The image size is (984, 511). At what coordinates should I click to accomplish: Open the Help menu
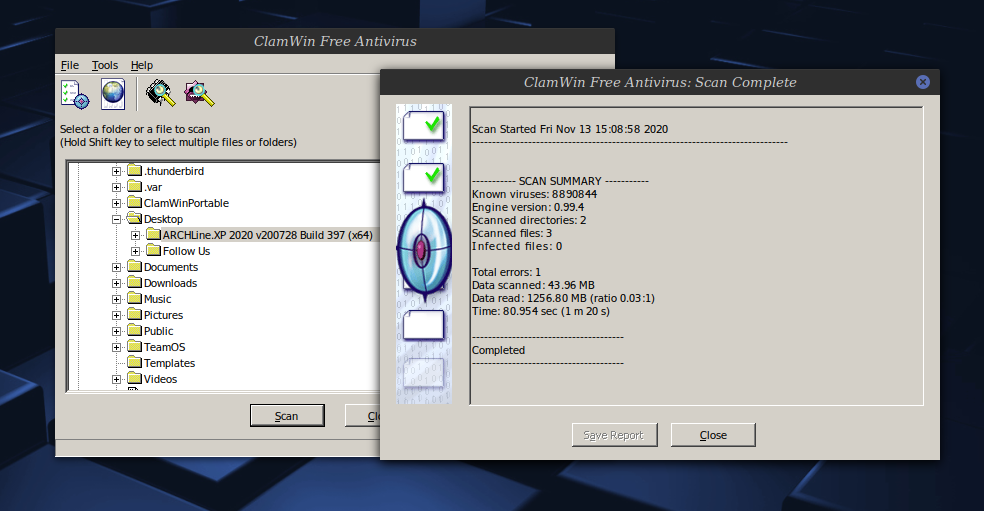click(142, 65)
